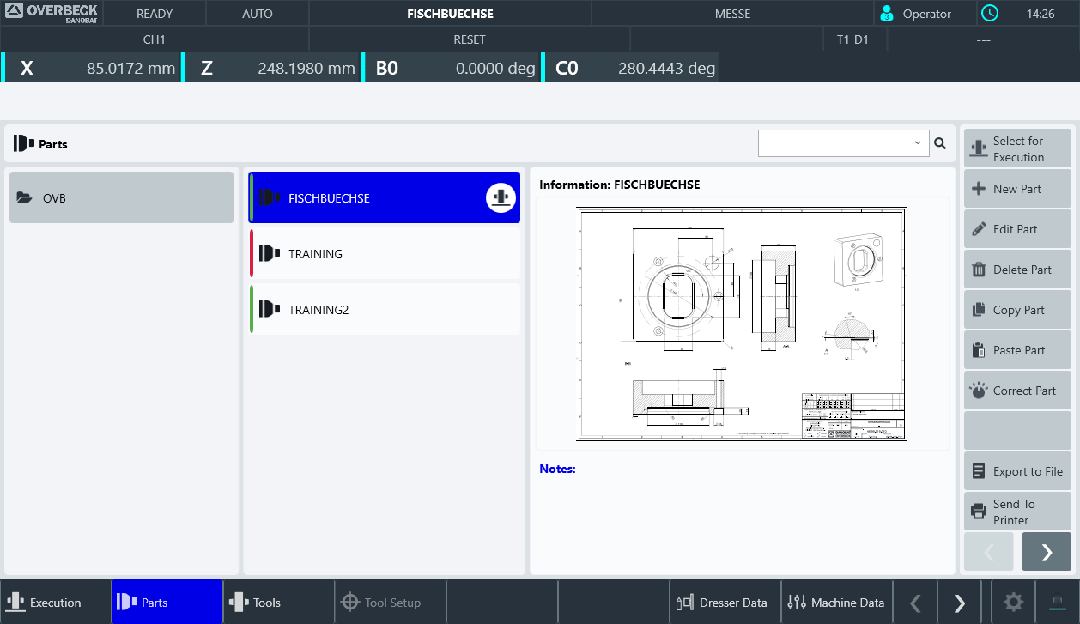Click the Operator user icon

[x=887, y=13]
